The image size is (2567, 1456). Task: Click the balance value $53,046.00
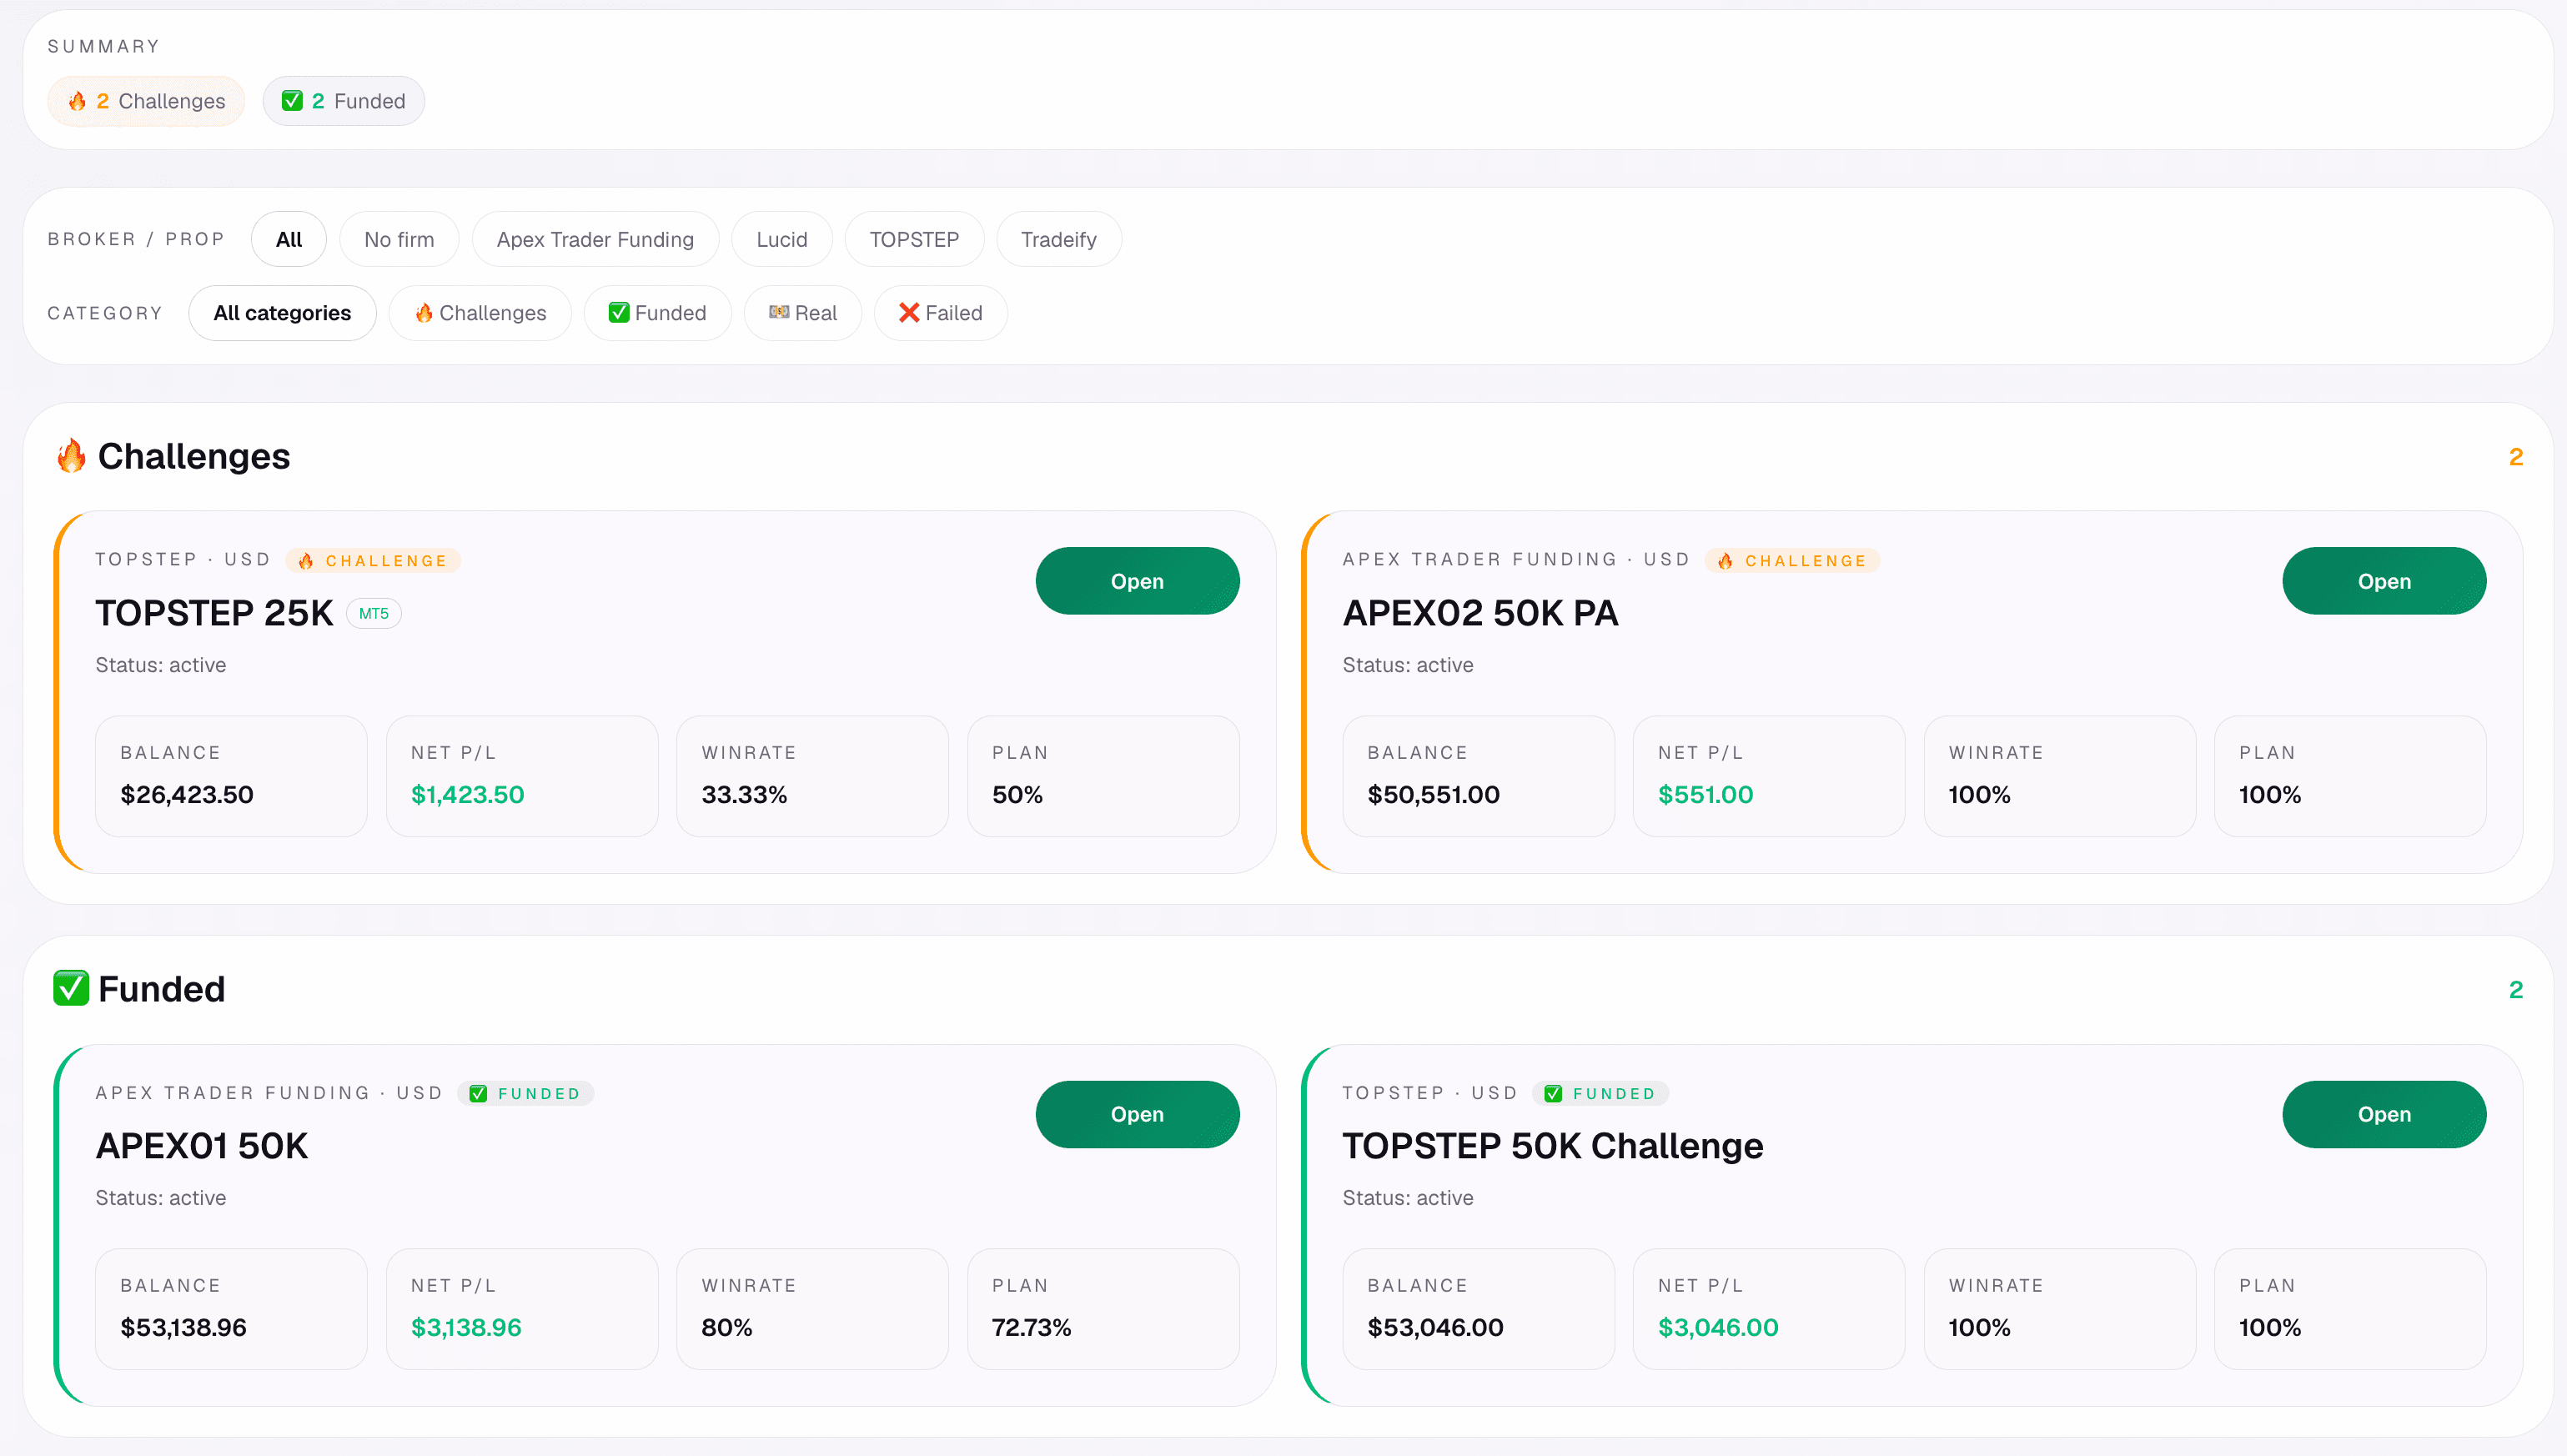(1435, 1328)
